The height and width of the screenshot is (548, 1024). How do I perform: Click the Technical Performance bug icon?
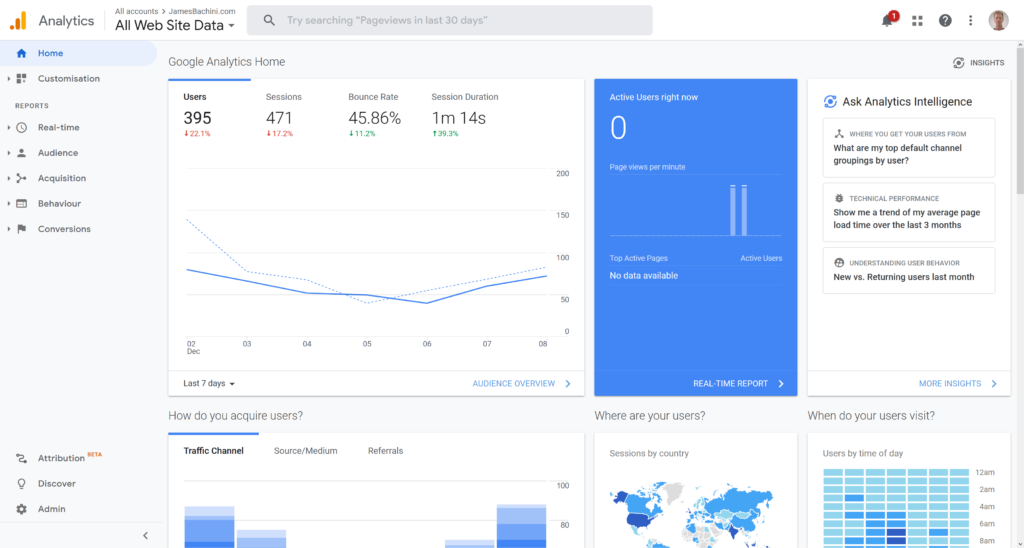pyautogui.click(x=839, y=198)
